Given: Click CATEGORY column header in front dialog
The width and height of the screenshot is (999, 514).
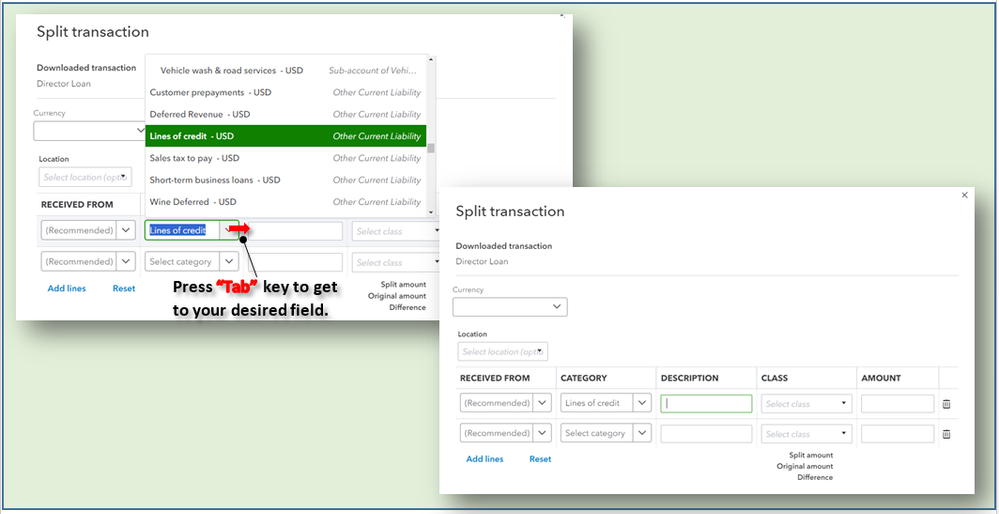Looking at the screenshot, I should tap(584, 378).
